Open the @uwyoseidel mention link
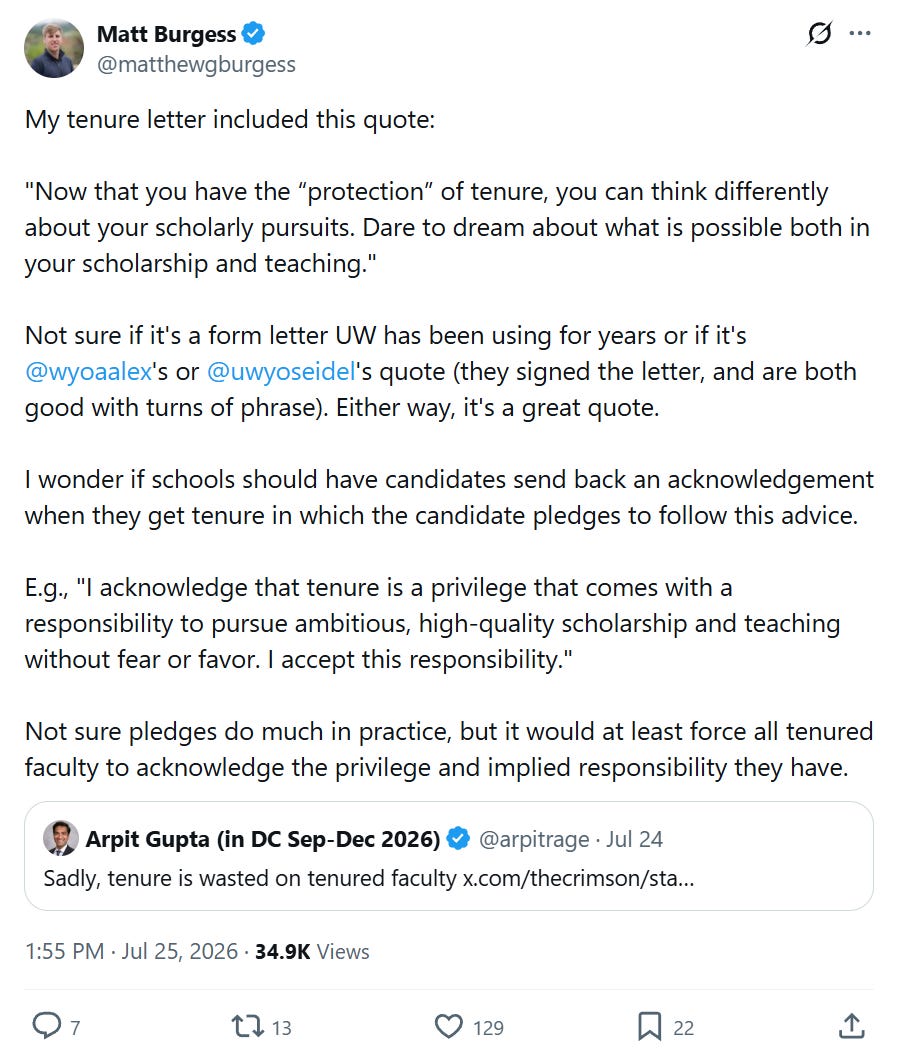The image size is (898, 1055). [x=281, y=371]
